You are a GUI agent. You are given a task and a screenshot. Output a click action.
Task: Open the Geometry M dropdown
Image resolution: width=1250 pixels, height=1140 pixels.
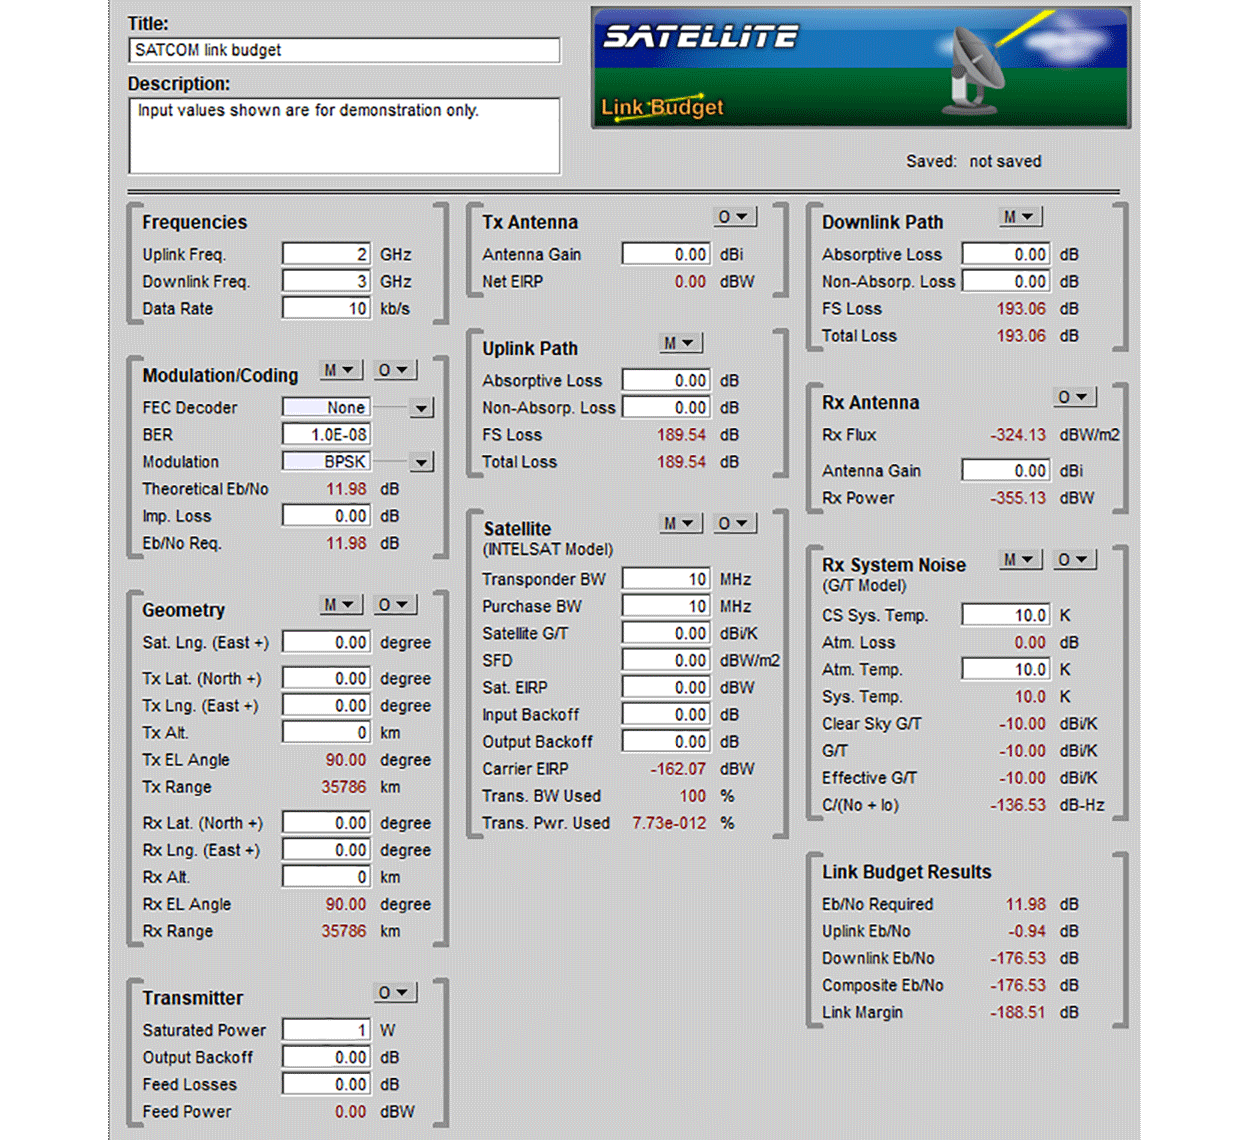coord(341,605)
